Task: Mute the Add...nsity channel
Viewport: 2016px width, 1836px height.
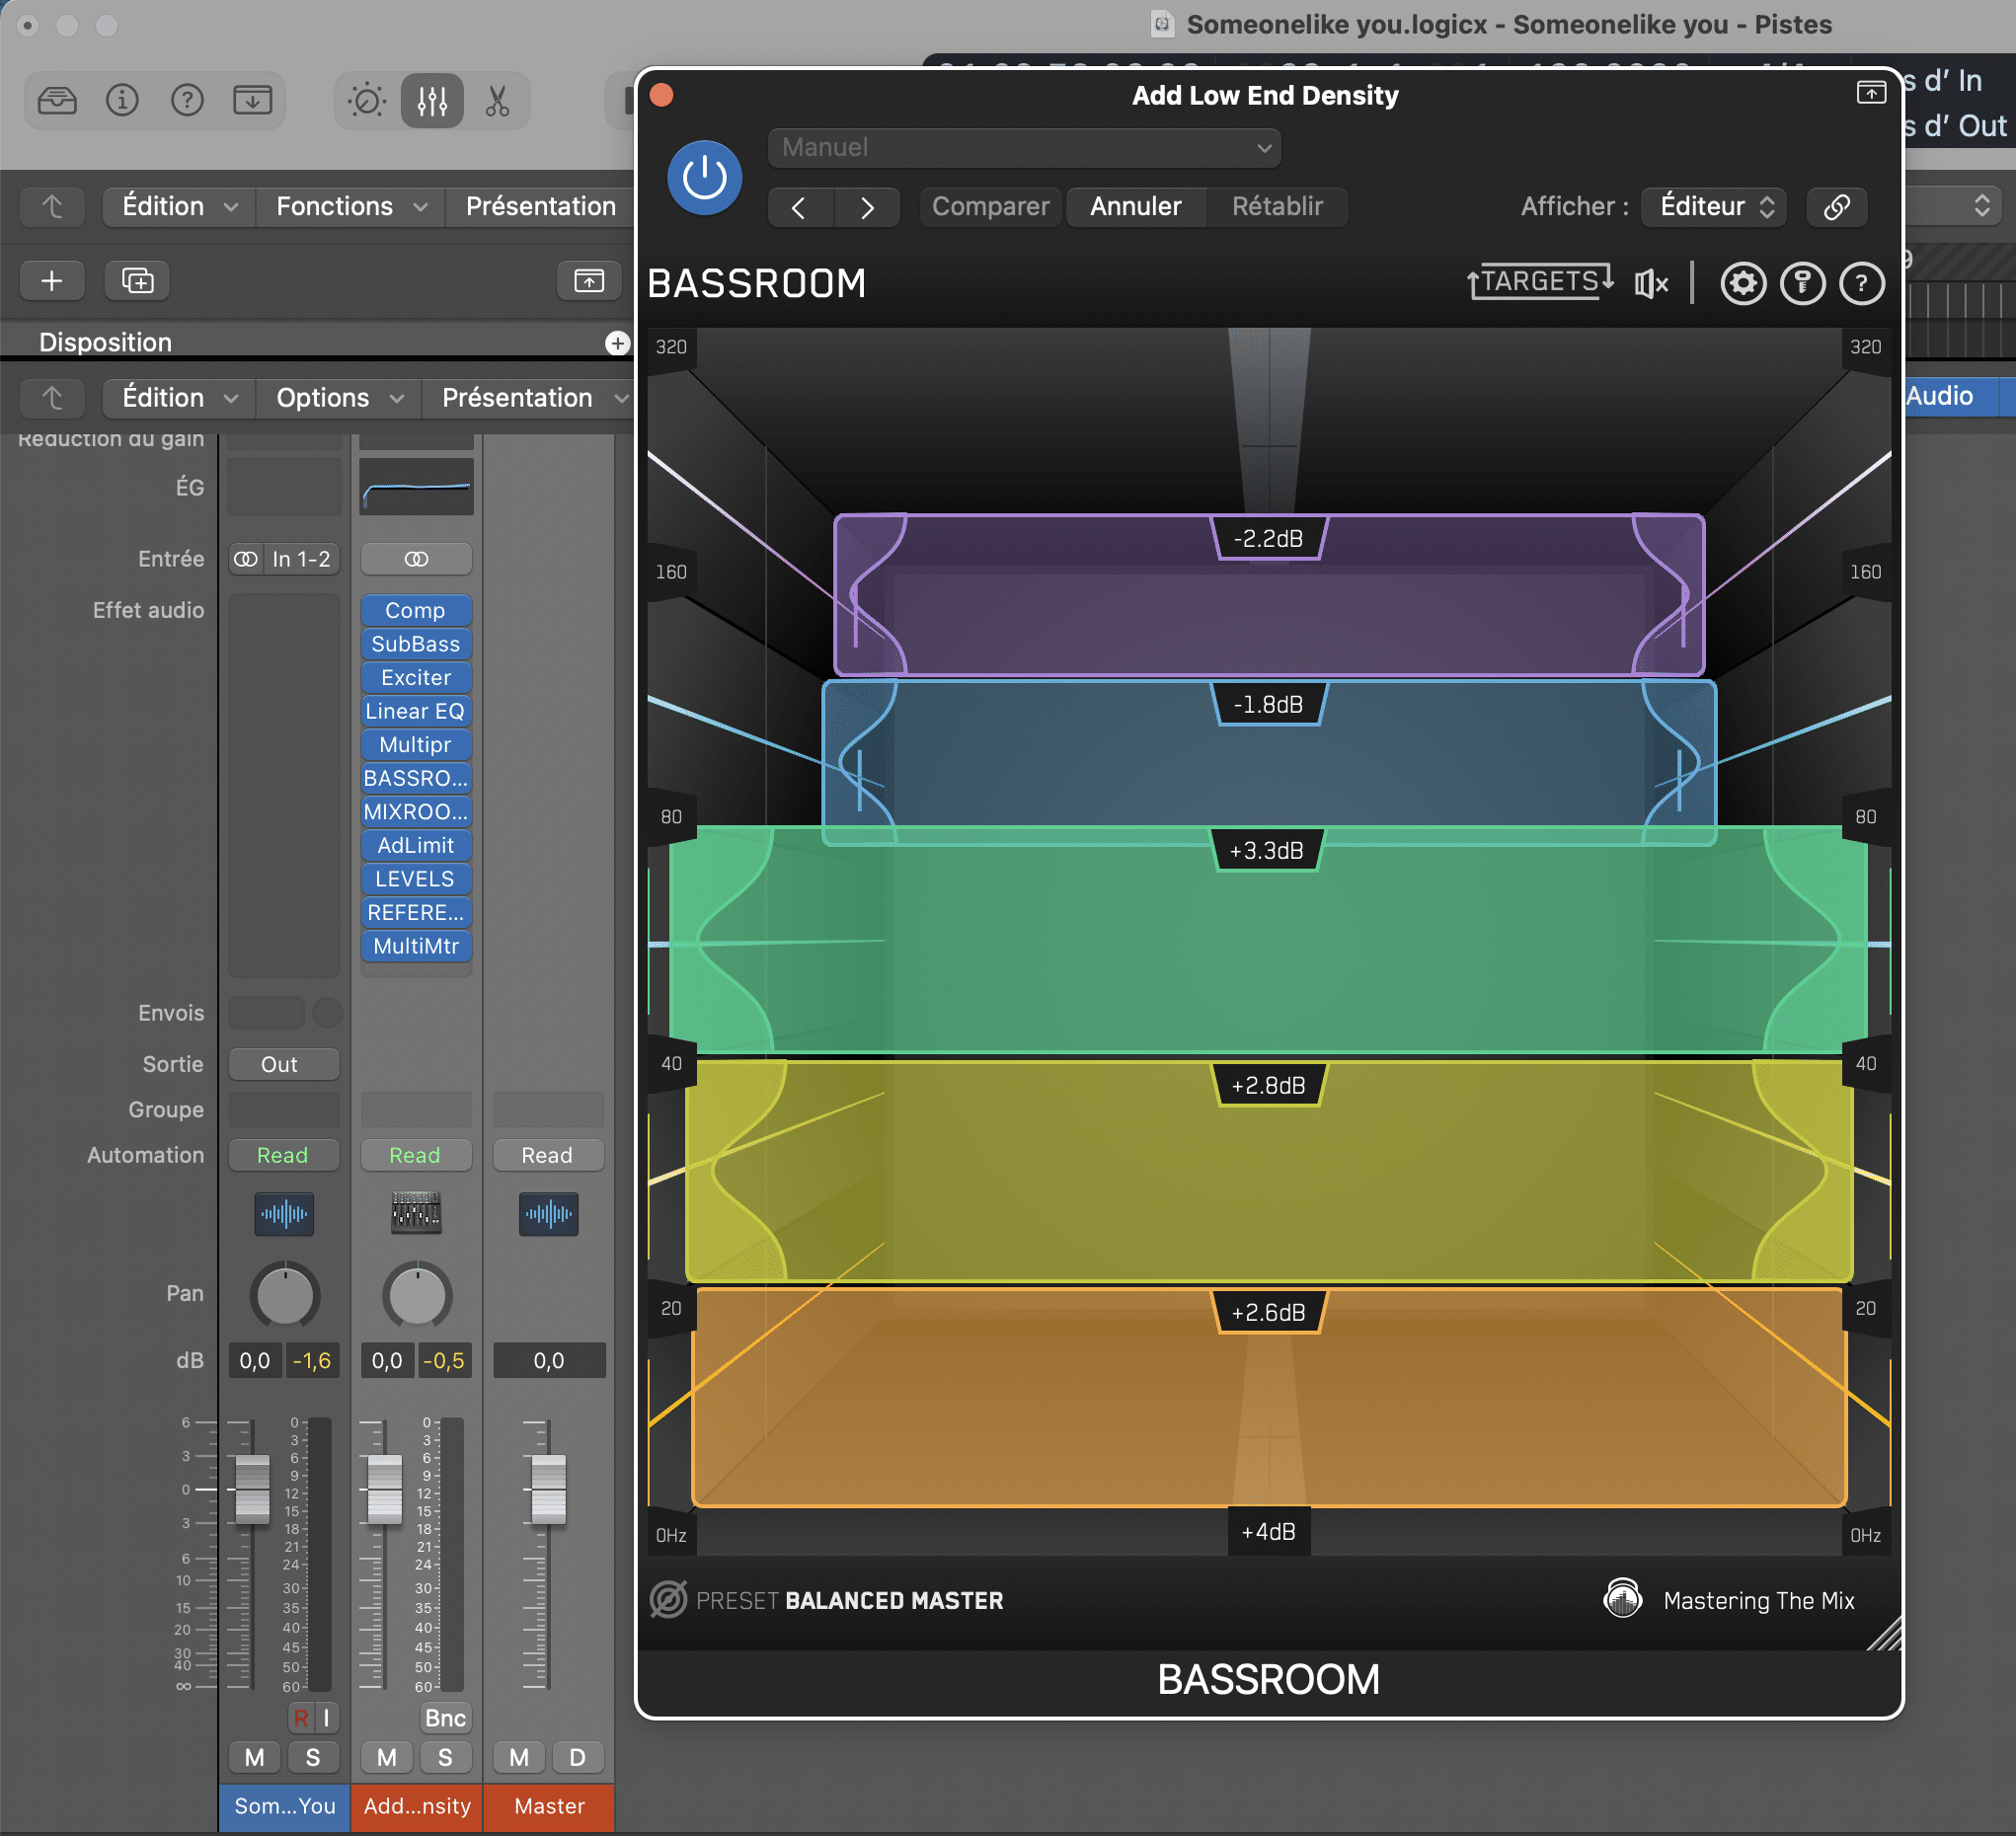Action: 386,1757
